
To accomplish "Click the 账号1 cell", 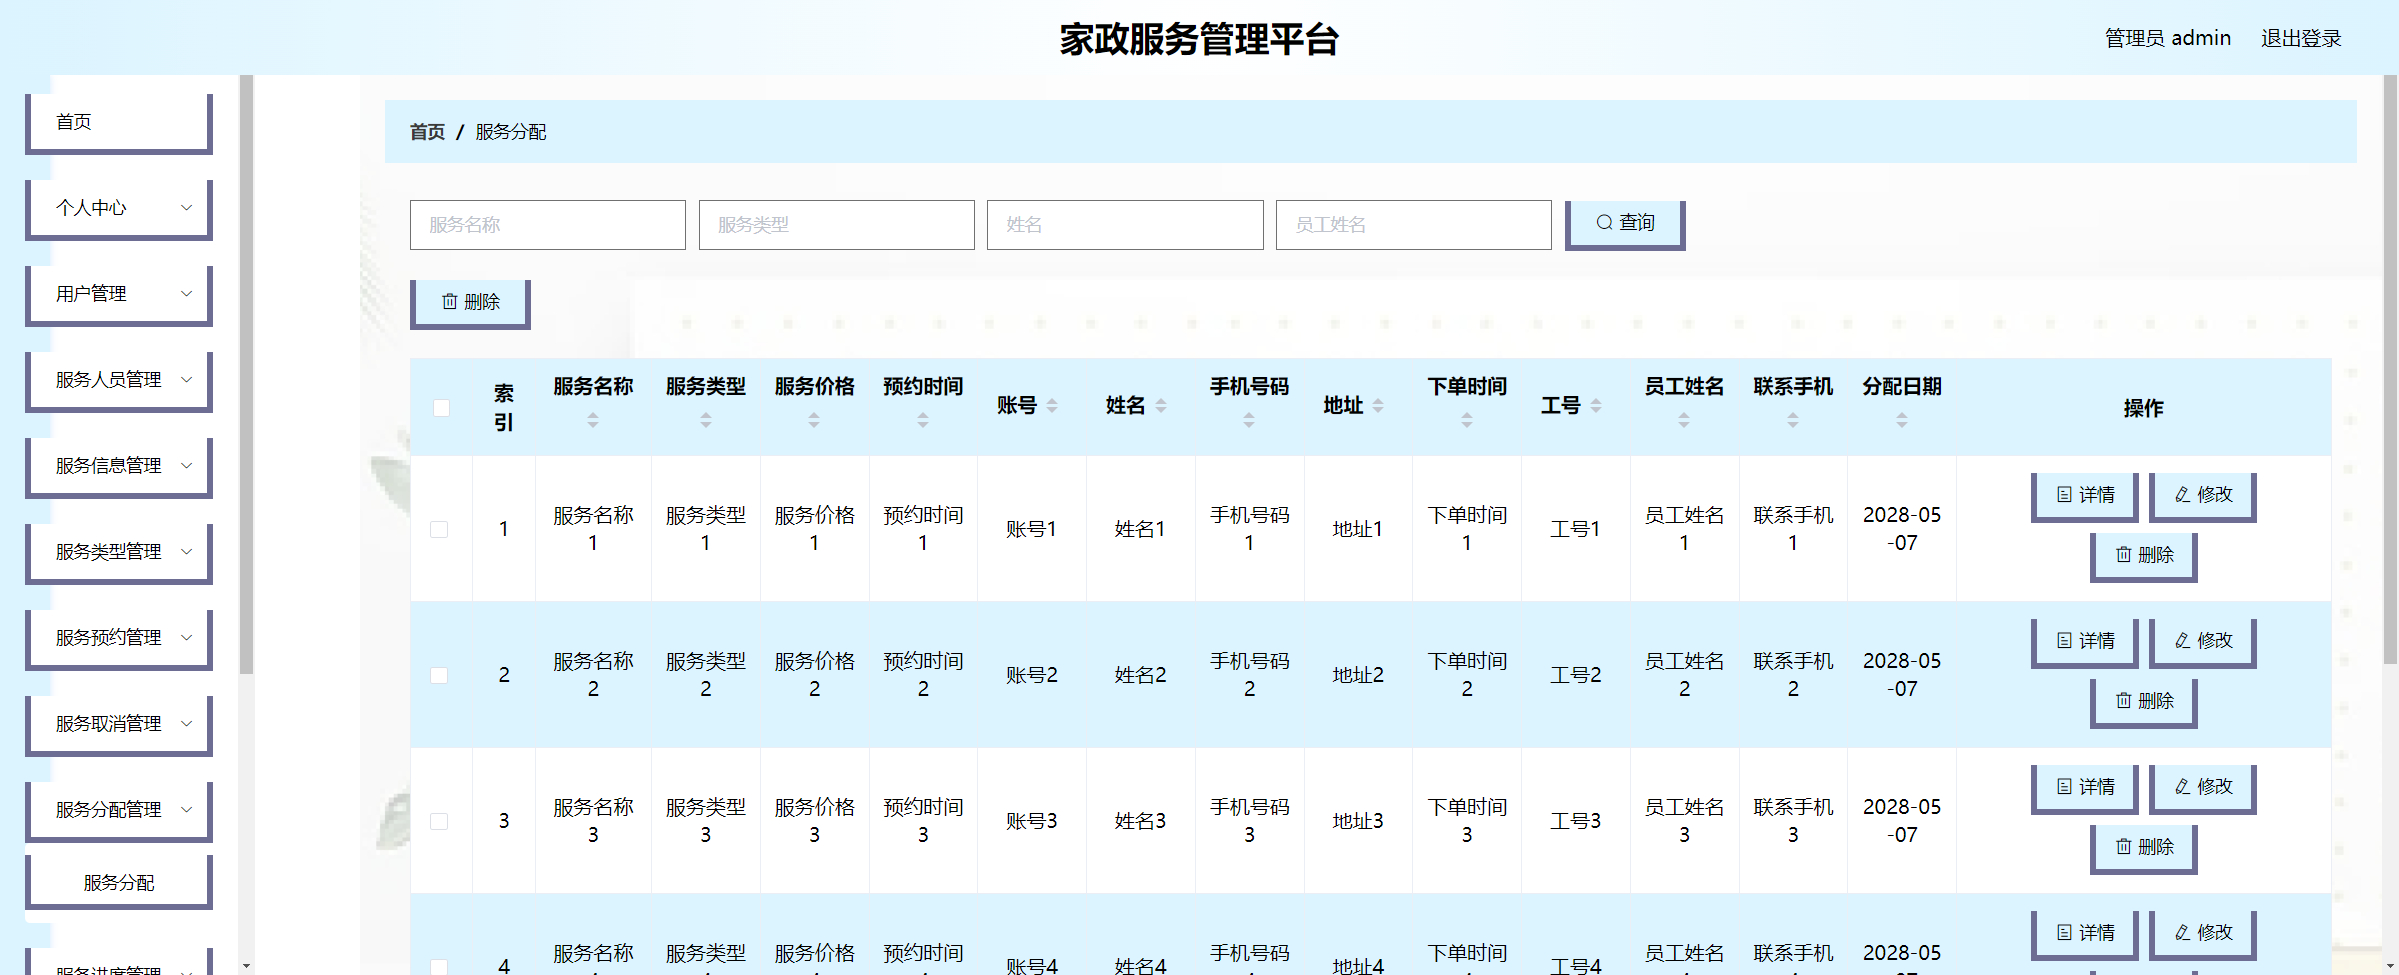I will (1031, 529).
